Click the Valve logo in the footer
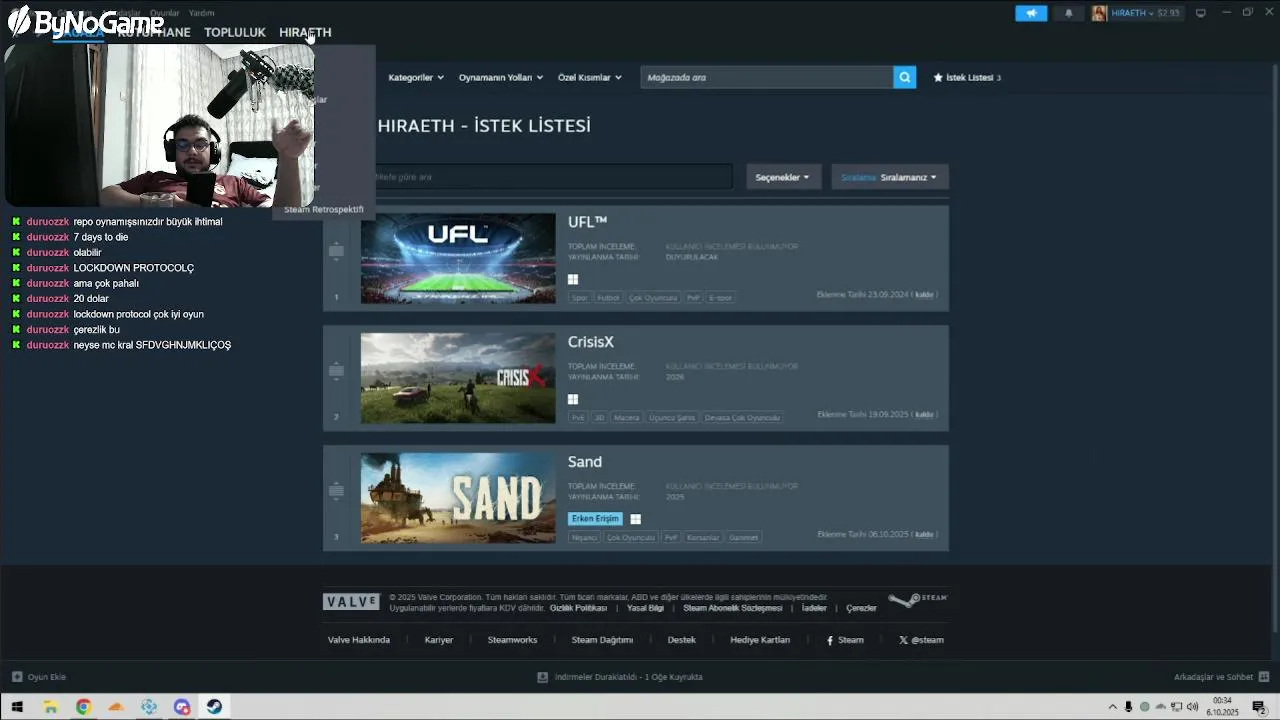1280x720 pixels. [x=351, y=601]
